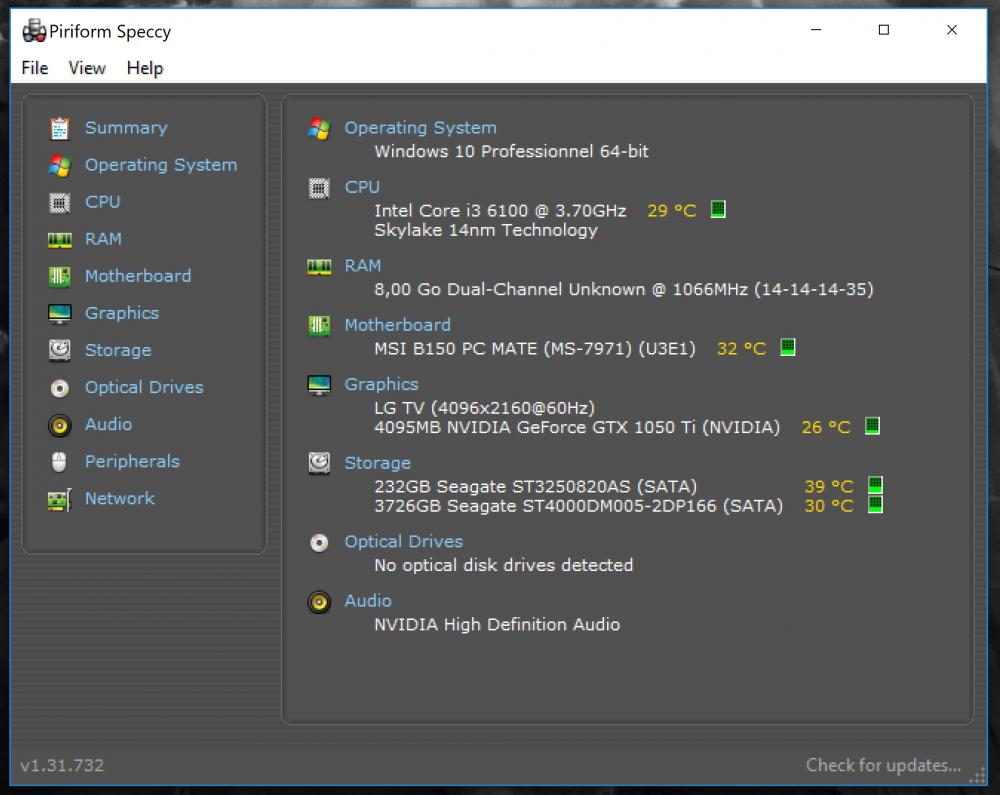
Task: Select Graphics in the sidebar list
Action: click(121, 313)
